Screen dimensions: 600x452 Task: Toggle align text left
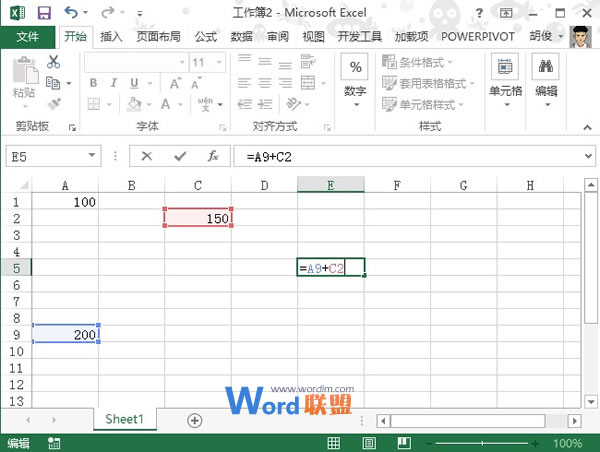(x=244, y=83)
